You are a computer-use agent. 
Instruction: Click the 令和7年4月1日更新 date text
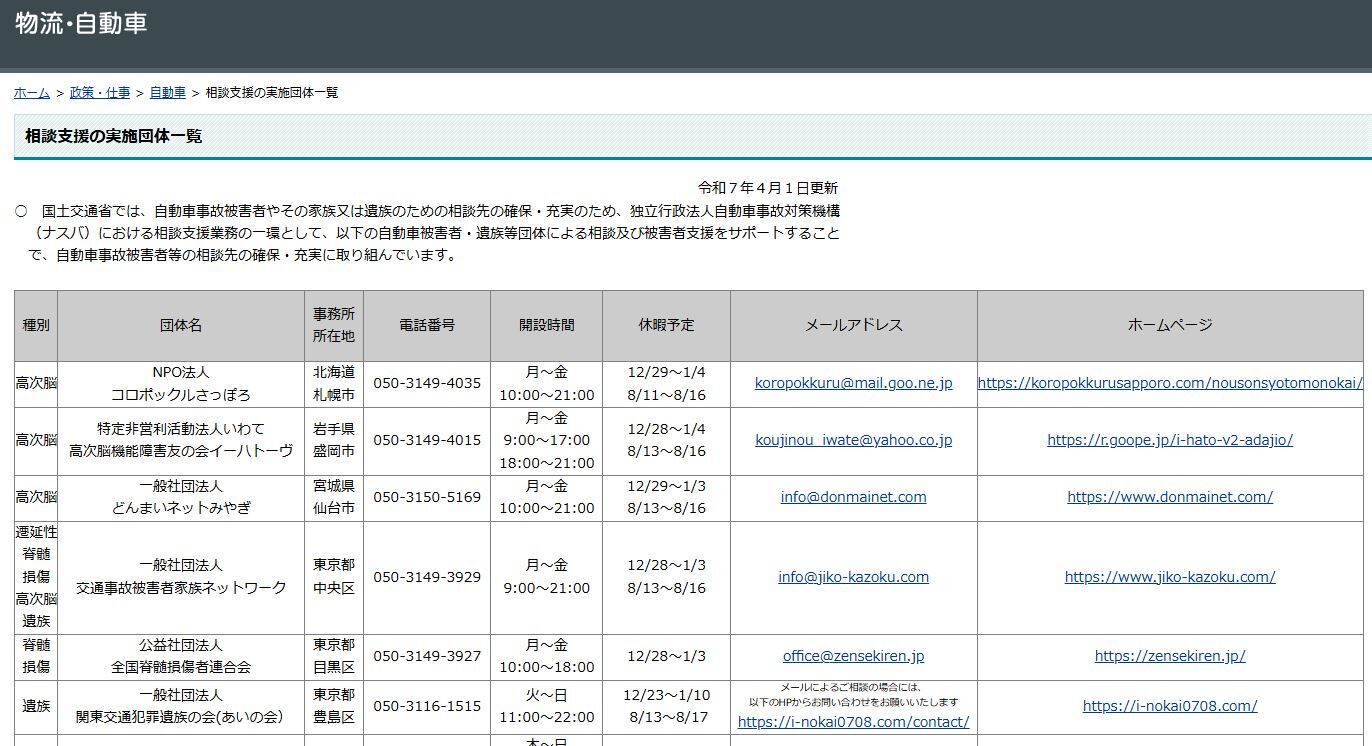pyautogui.click(x=768, y=188)
